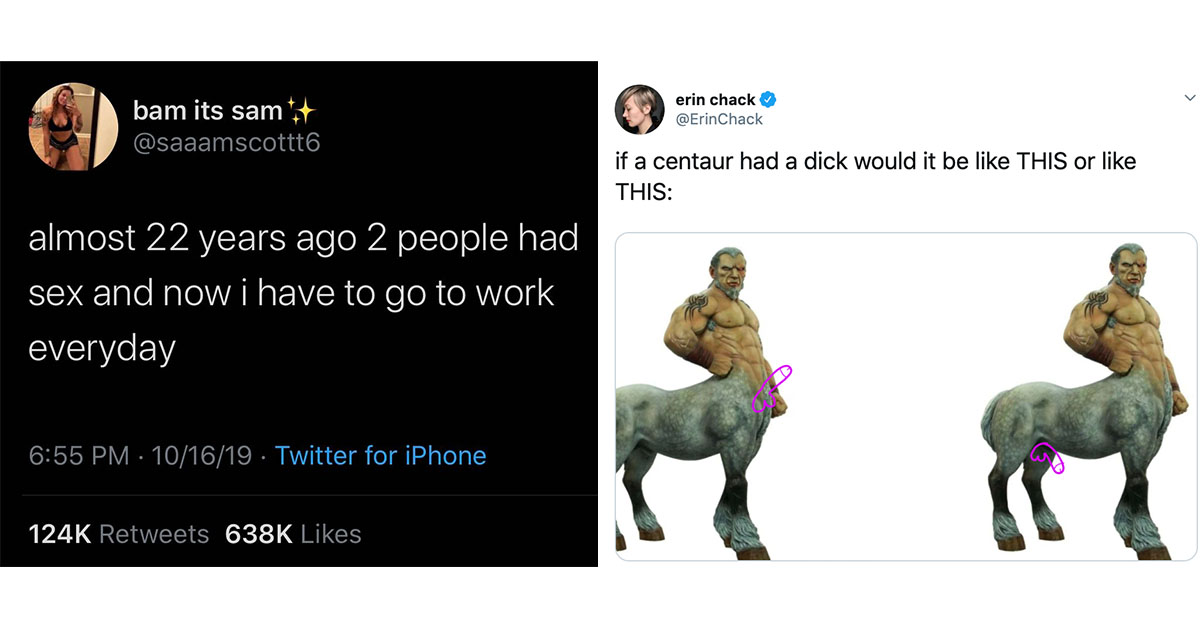Click the tweet text about going to work

click(304, 293)
